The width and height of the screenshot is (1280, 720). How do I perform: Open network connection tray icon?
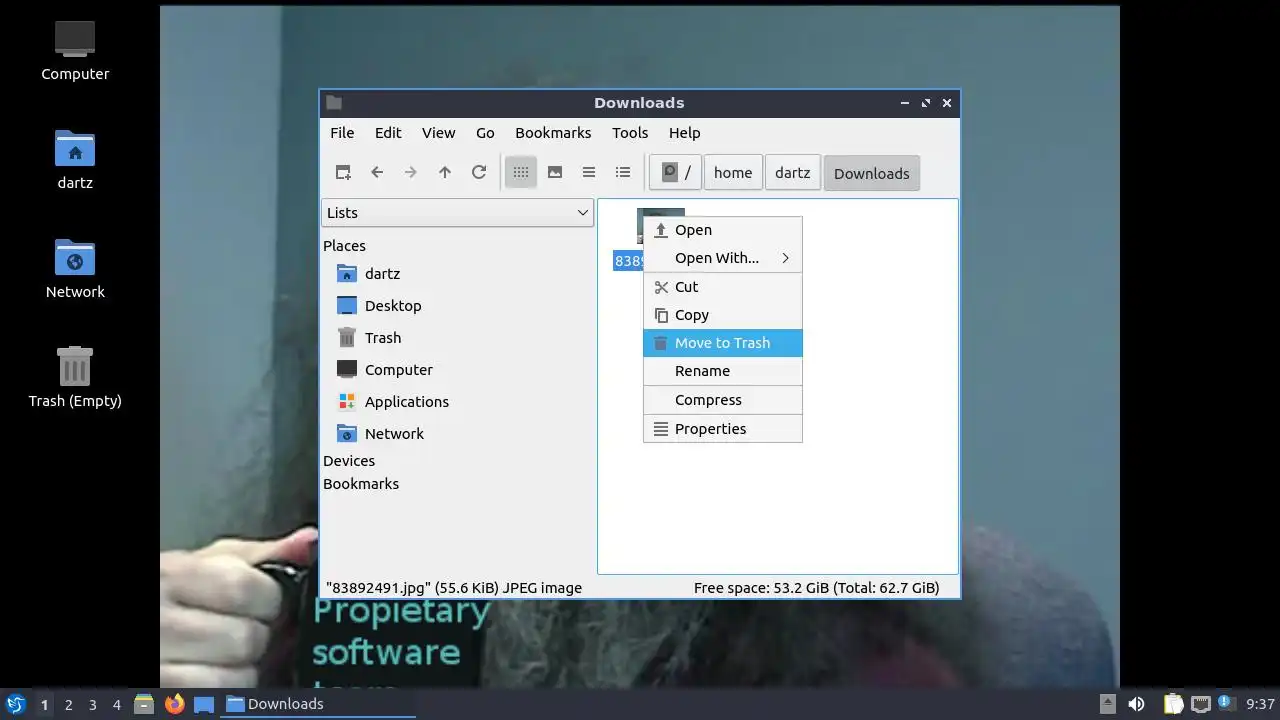[x=1201, y=704]
